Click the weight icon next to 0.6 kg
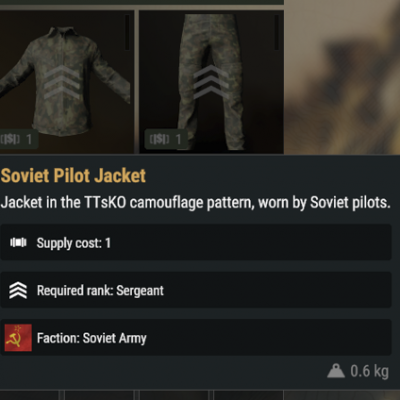The height and width of the screenshot is (400, 400). pos(336,371)
